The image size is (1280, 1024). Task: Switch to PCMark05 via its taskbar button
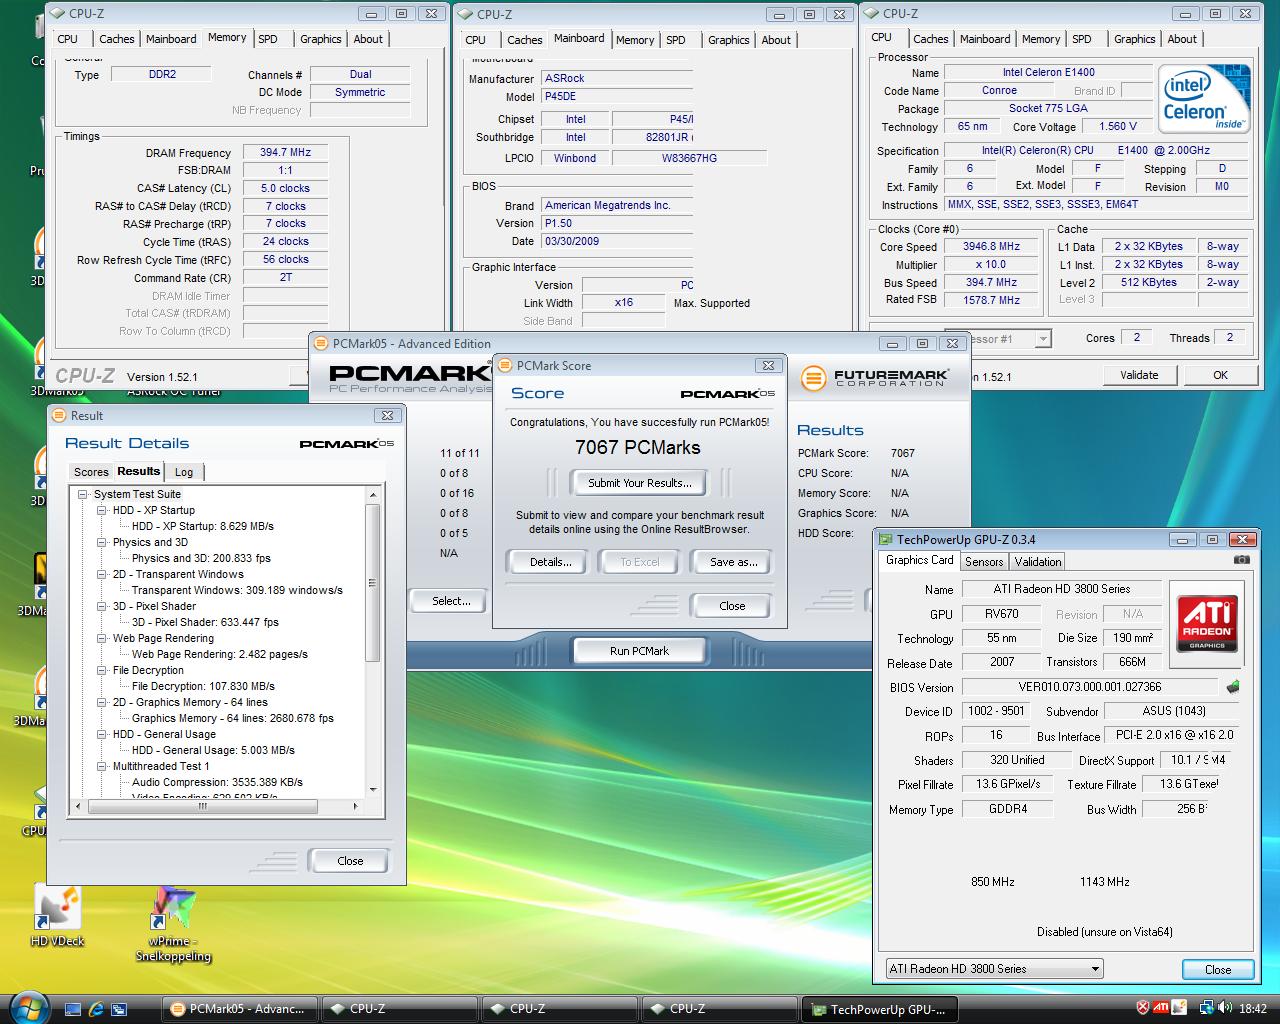240,1008
